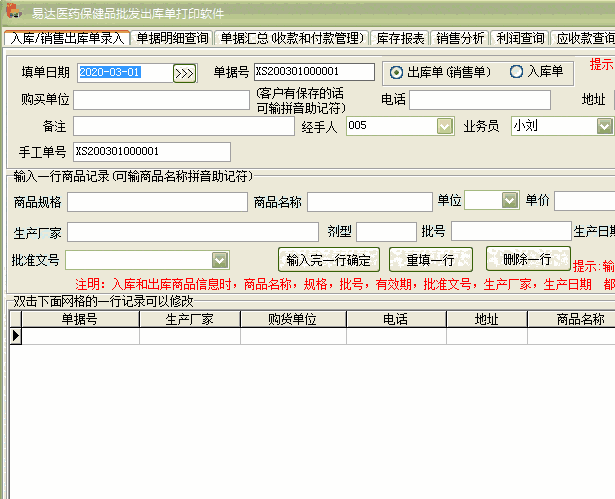Switch to 入库/销售出库单录入 tab

tap(67, 38)
